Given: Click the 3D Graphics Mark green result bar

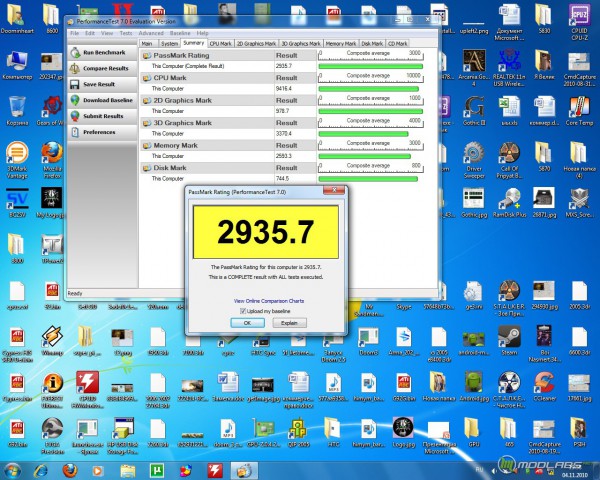Looking at the screenshot, I should (x=363, y=134).
